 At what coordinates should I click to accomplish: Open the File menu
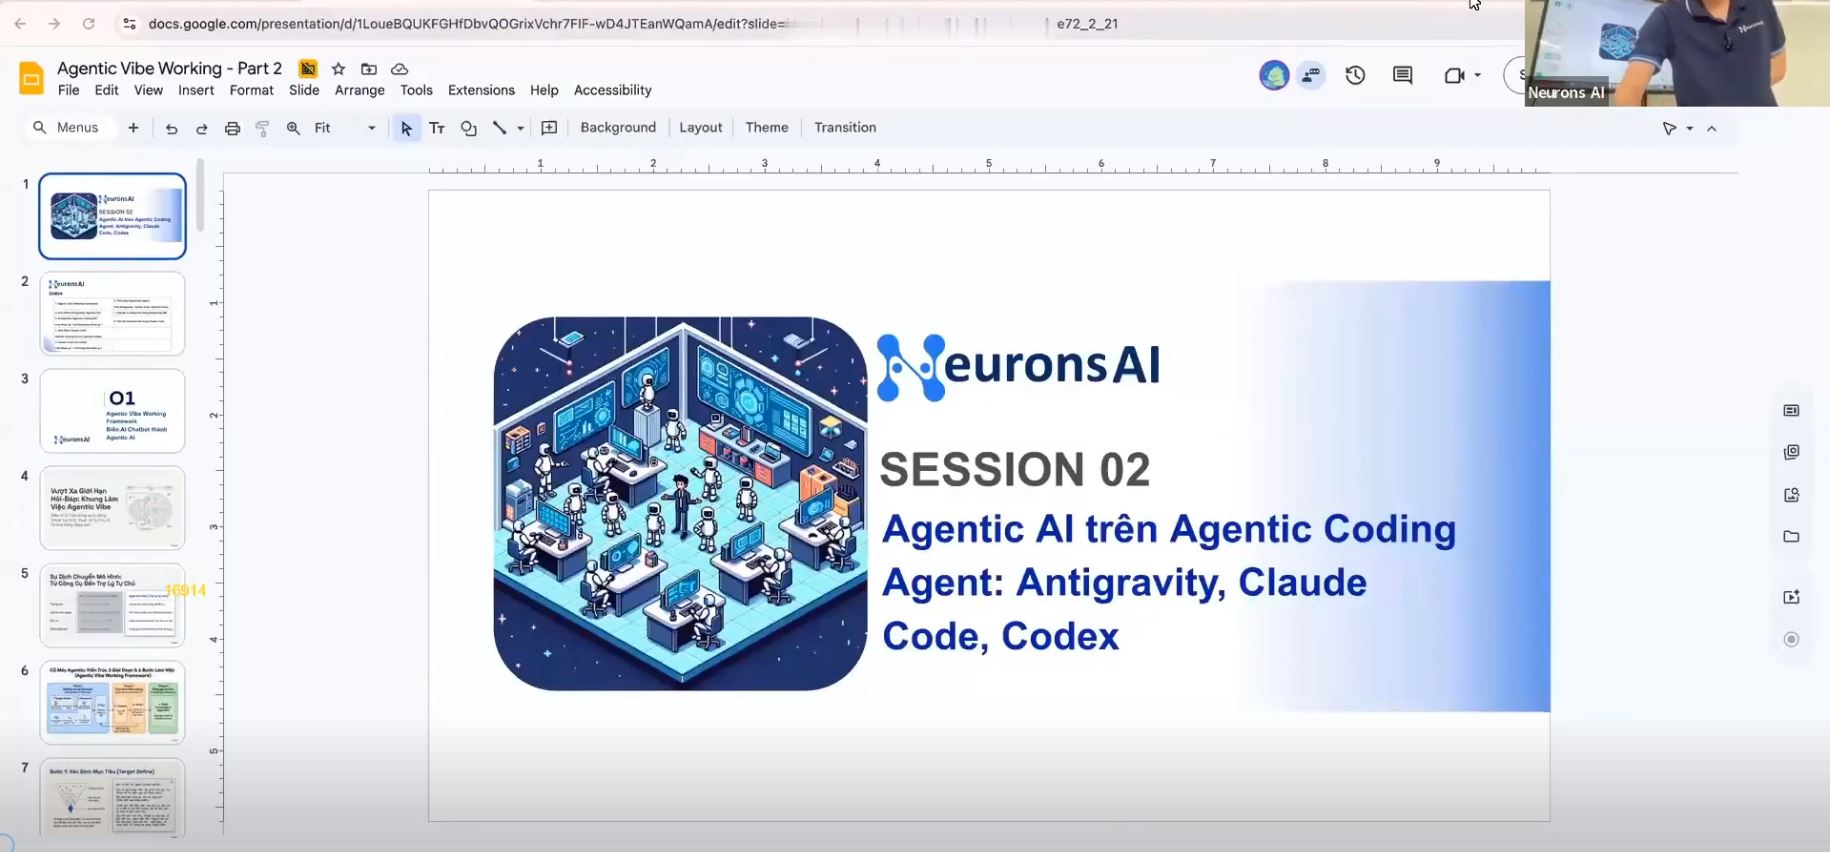click(x=69, y=90)
